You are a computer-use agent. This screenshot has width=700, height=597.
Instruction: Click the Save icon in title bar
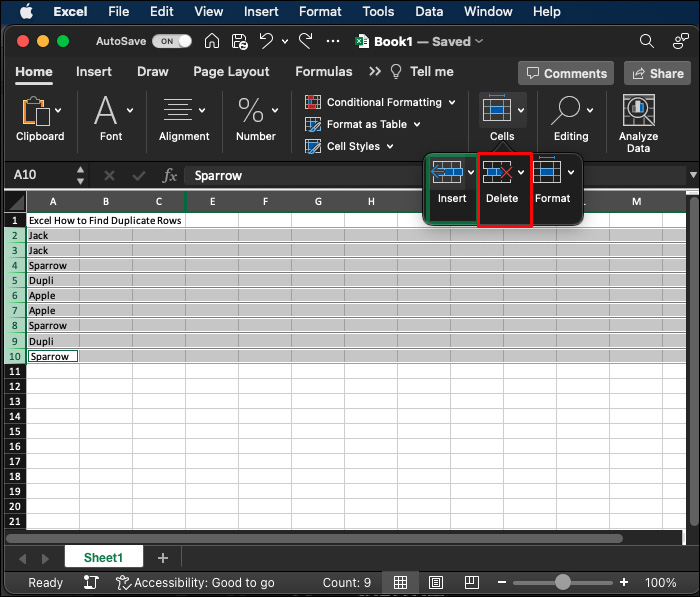tap(239, 41)
